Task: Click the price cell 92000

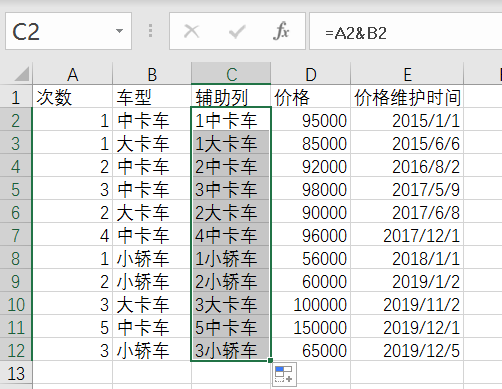Action: click(x=310, y=165)
